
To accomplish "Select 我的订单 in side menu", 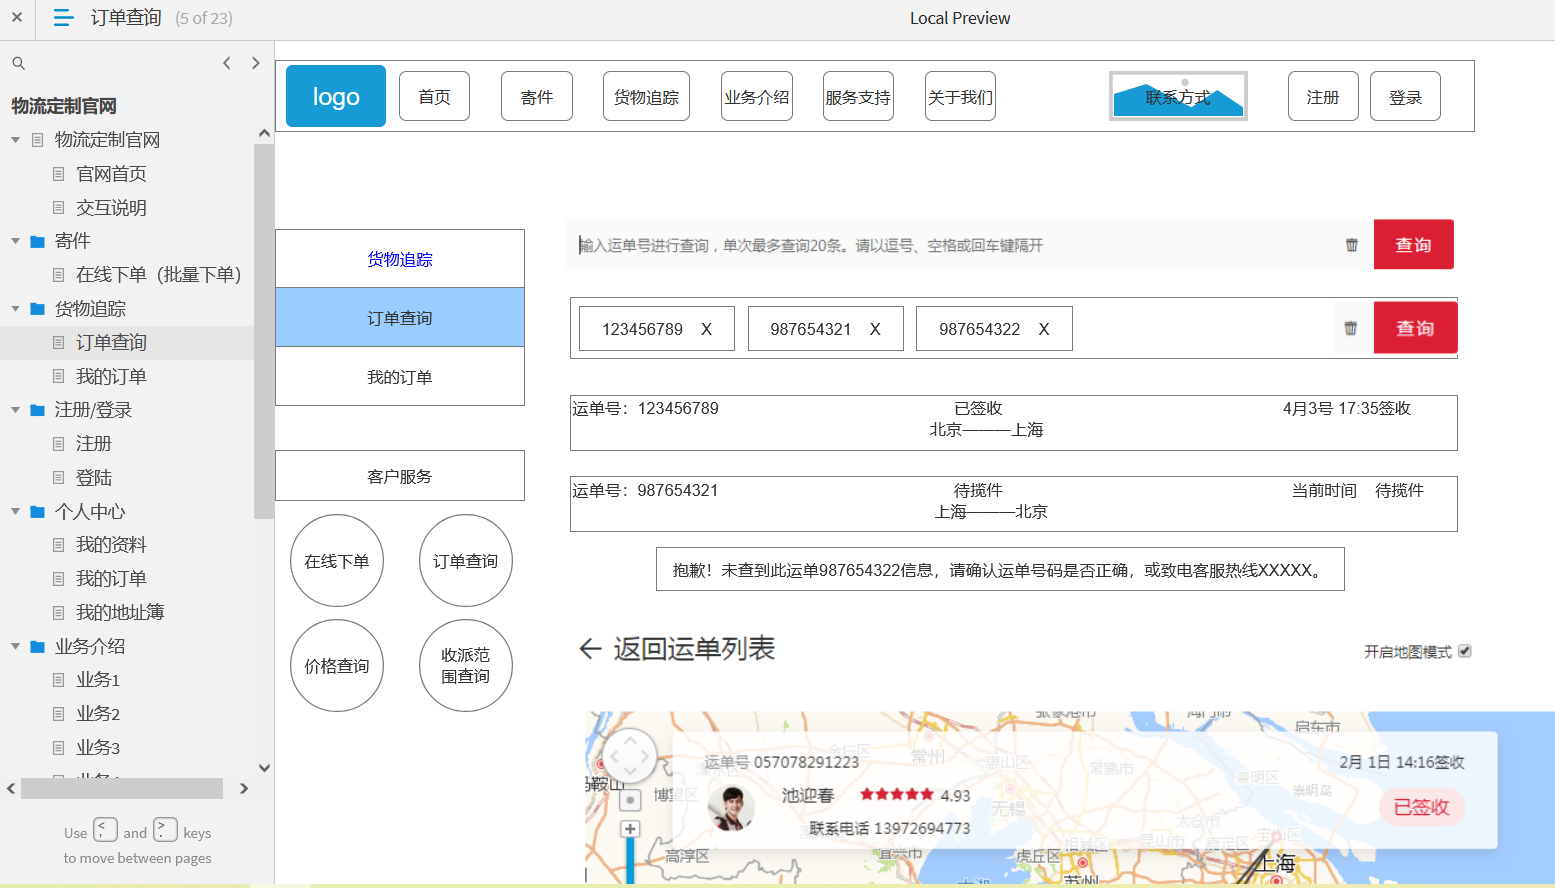I will click(x=400, y=377).
